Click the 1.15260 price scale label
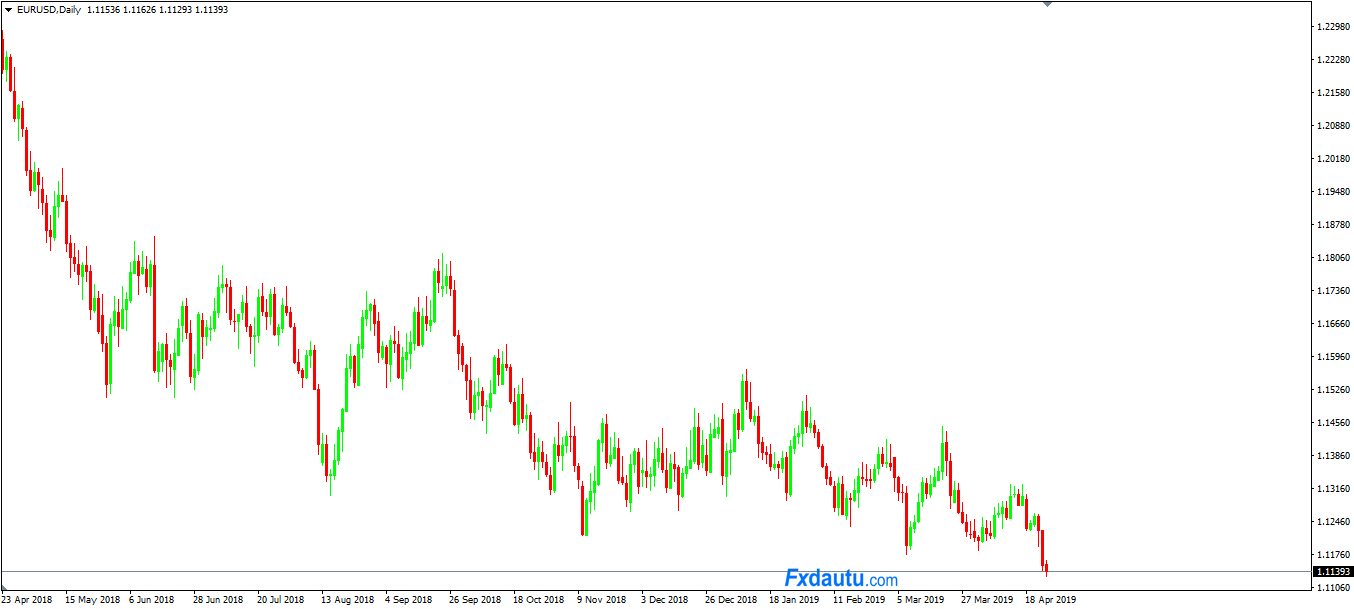 (x=1332, y=390)
